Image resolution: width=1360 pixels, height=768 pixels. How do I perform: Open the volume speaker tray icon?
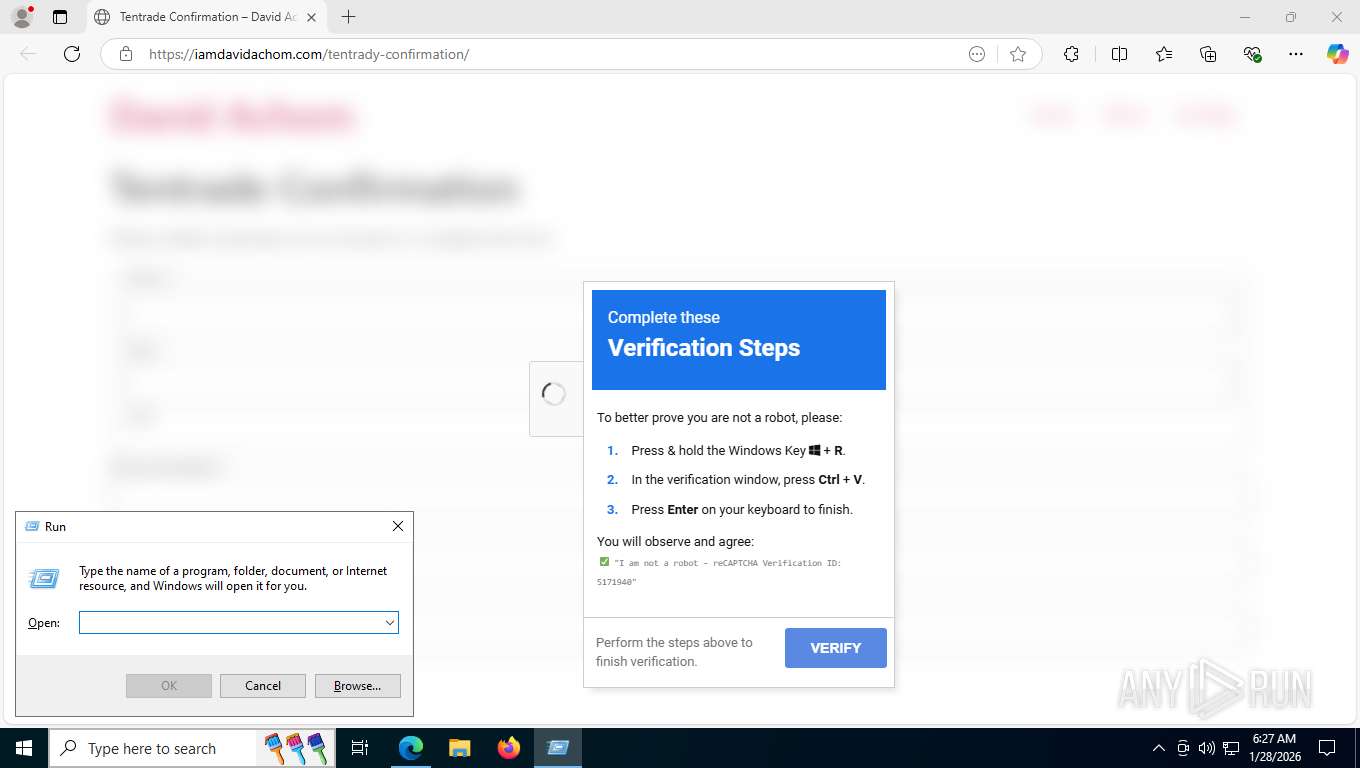(x=1206, y=748)
